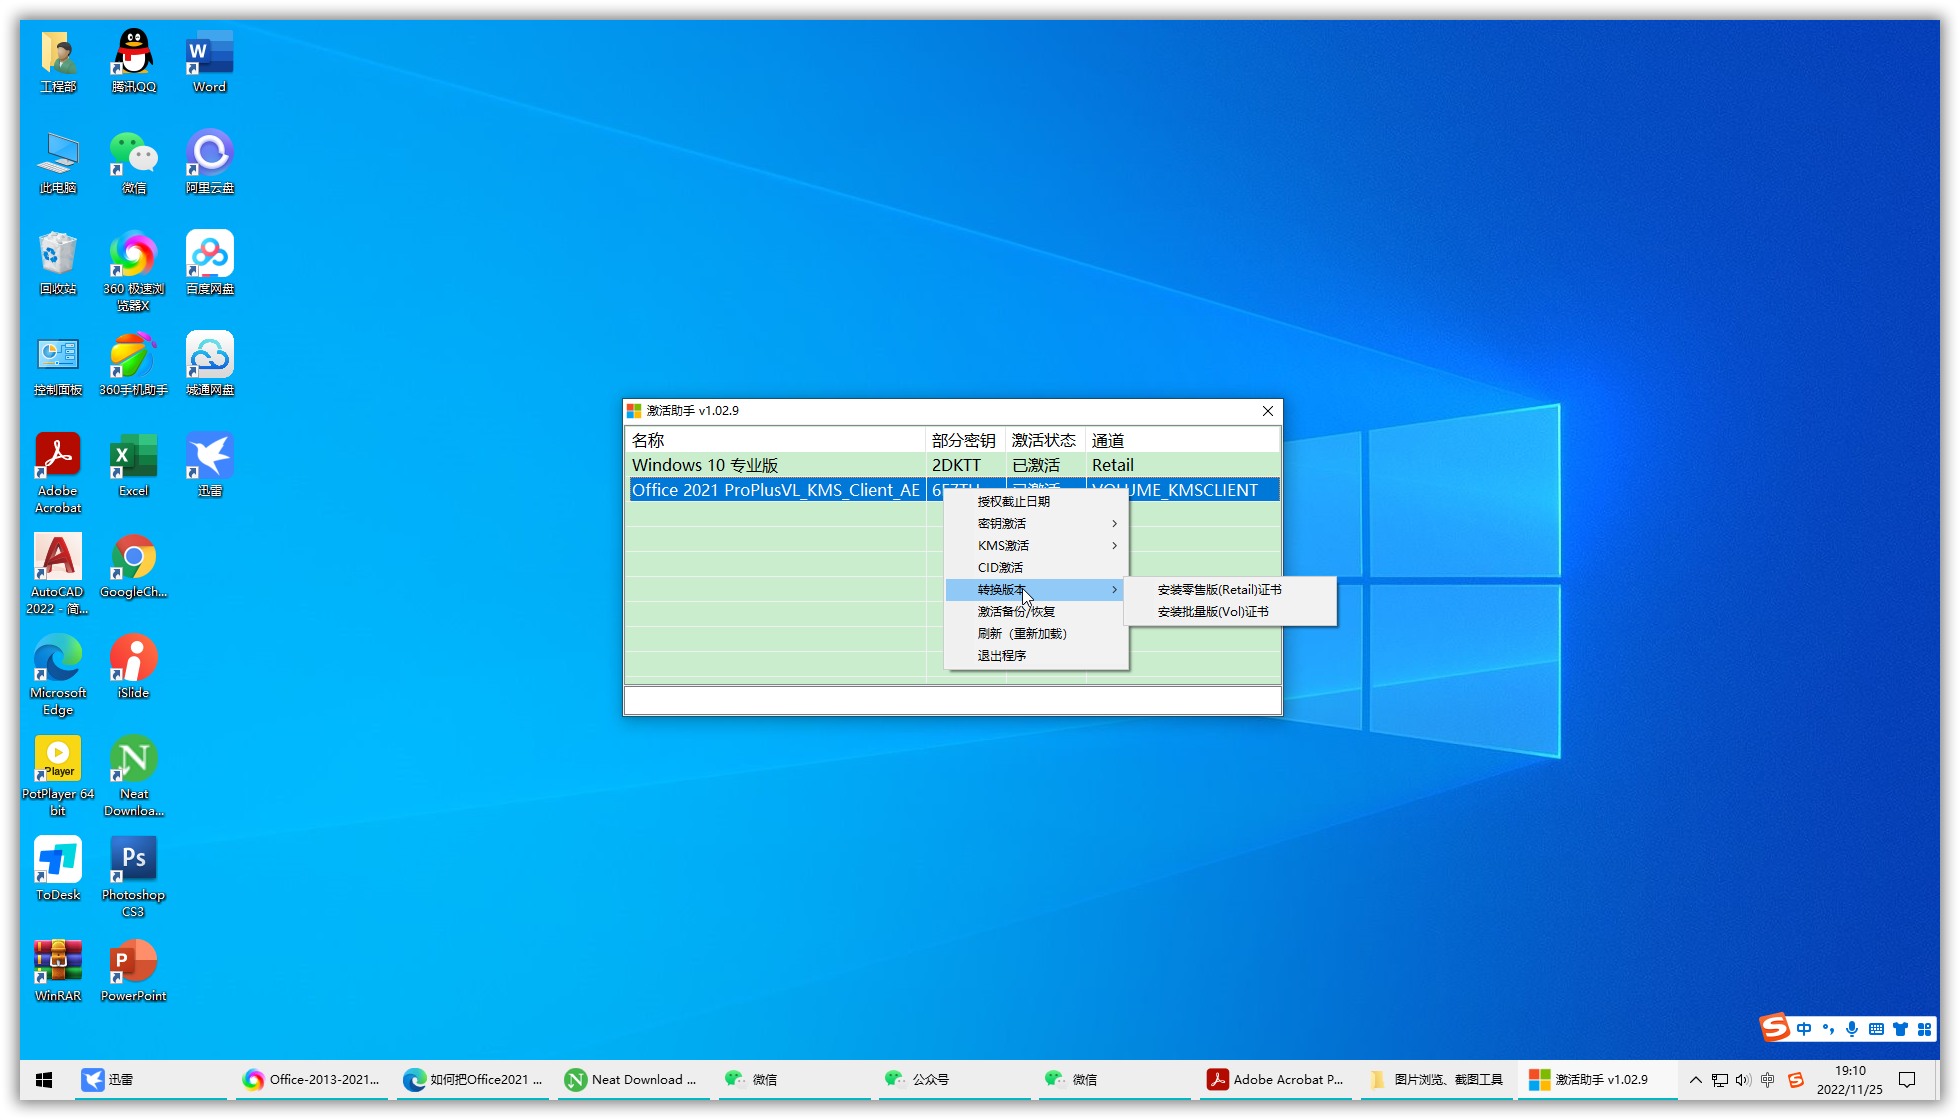
Task: Click the 名称 column header
Action: pos(776,440)
